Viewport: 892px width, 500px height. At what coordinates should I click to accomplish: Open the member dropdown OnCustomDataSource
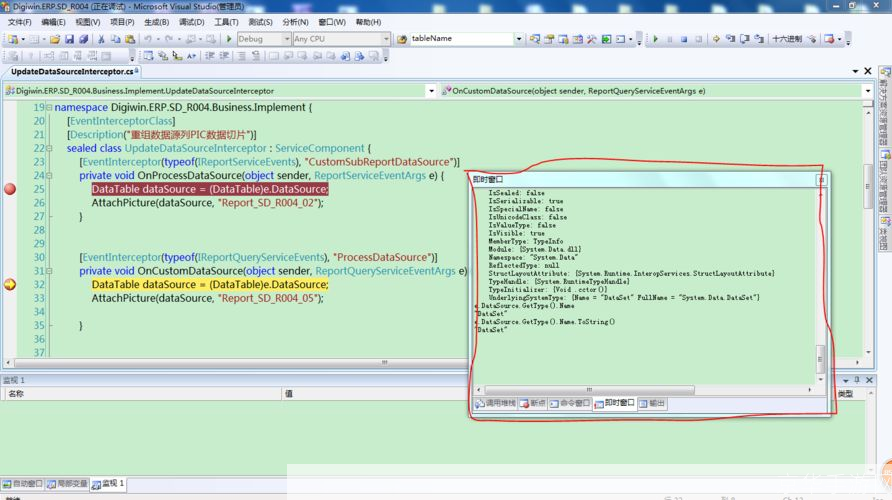click(868, 91)
